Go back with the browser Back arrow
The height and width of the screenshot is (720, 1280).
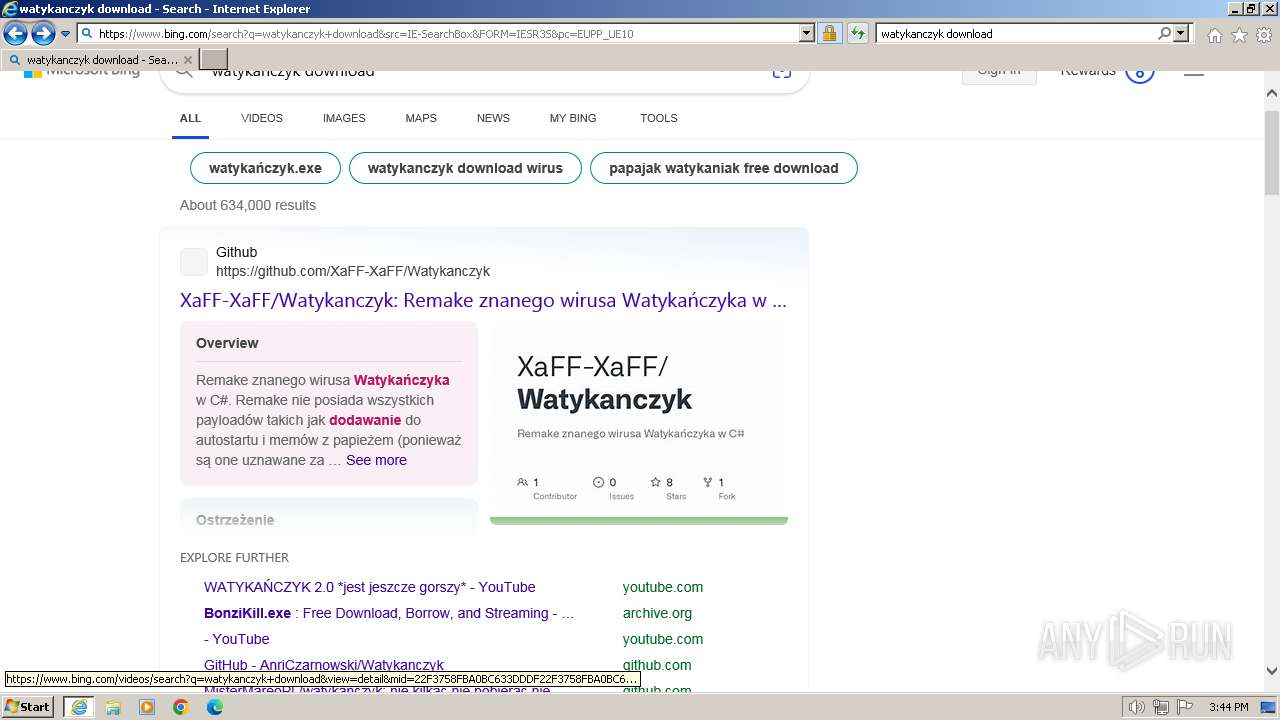tap(15, 34)
